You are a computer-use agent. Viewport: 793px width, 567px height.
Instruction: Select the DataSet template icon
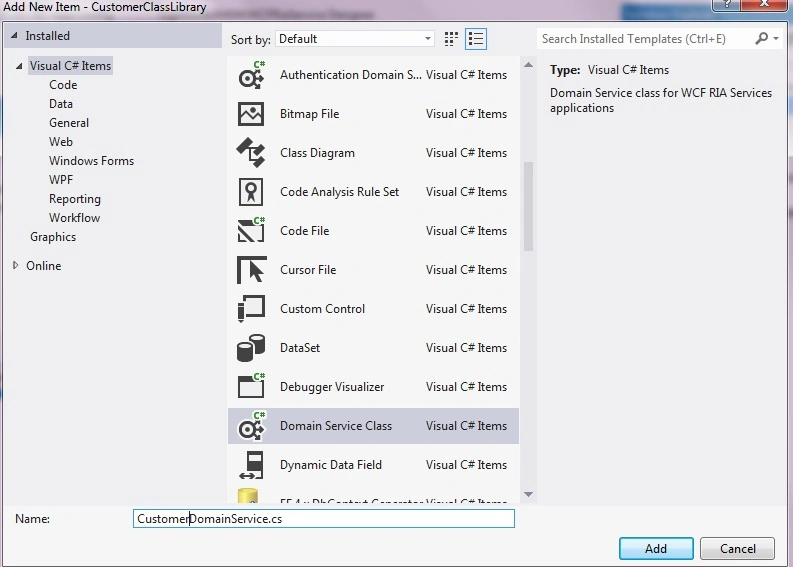[251, 347]
